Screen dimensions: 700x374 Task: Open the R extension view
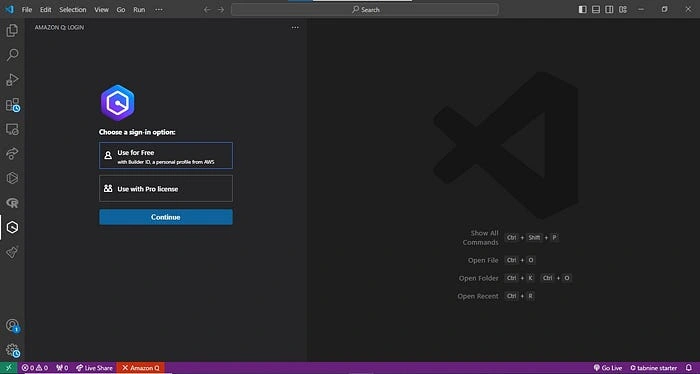pos(12,203)
